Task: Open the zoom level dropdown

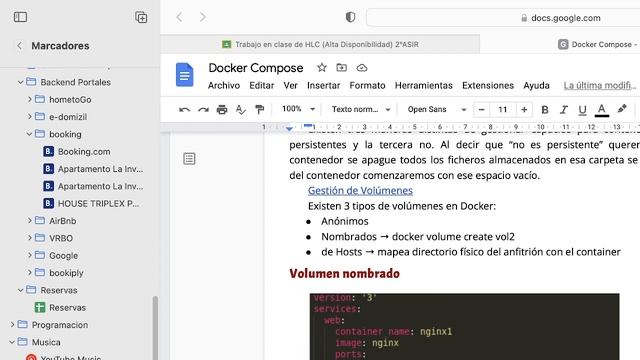Action: click(298, 109)
